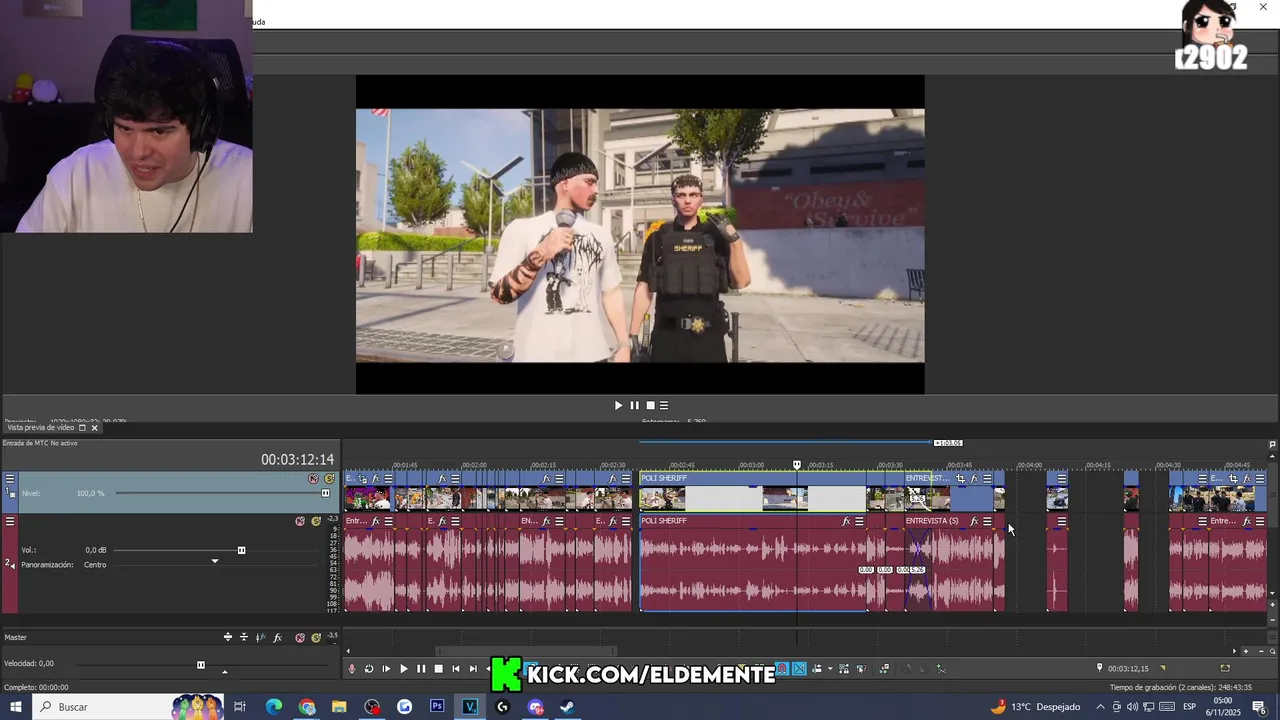Click lock envelopes to events icon
Screen dimensions: 1280x720
click(x=844, y=669)
